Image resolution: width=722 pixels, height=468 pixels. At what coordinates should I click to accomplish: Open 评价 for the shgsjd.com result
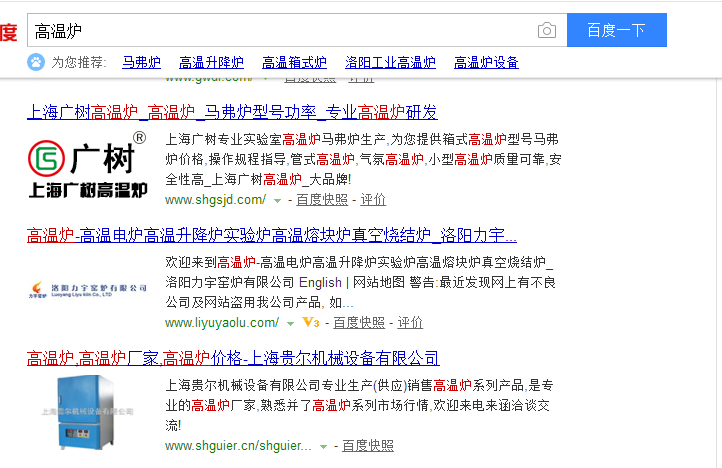tap(373, 200)
